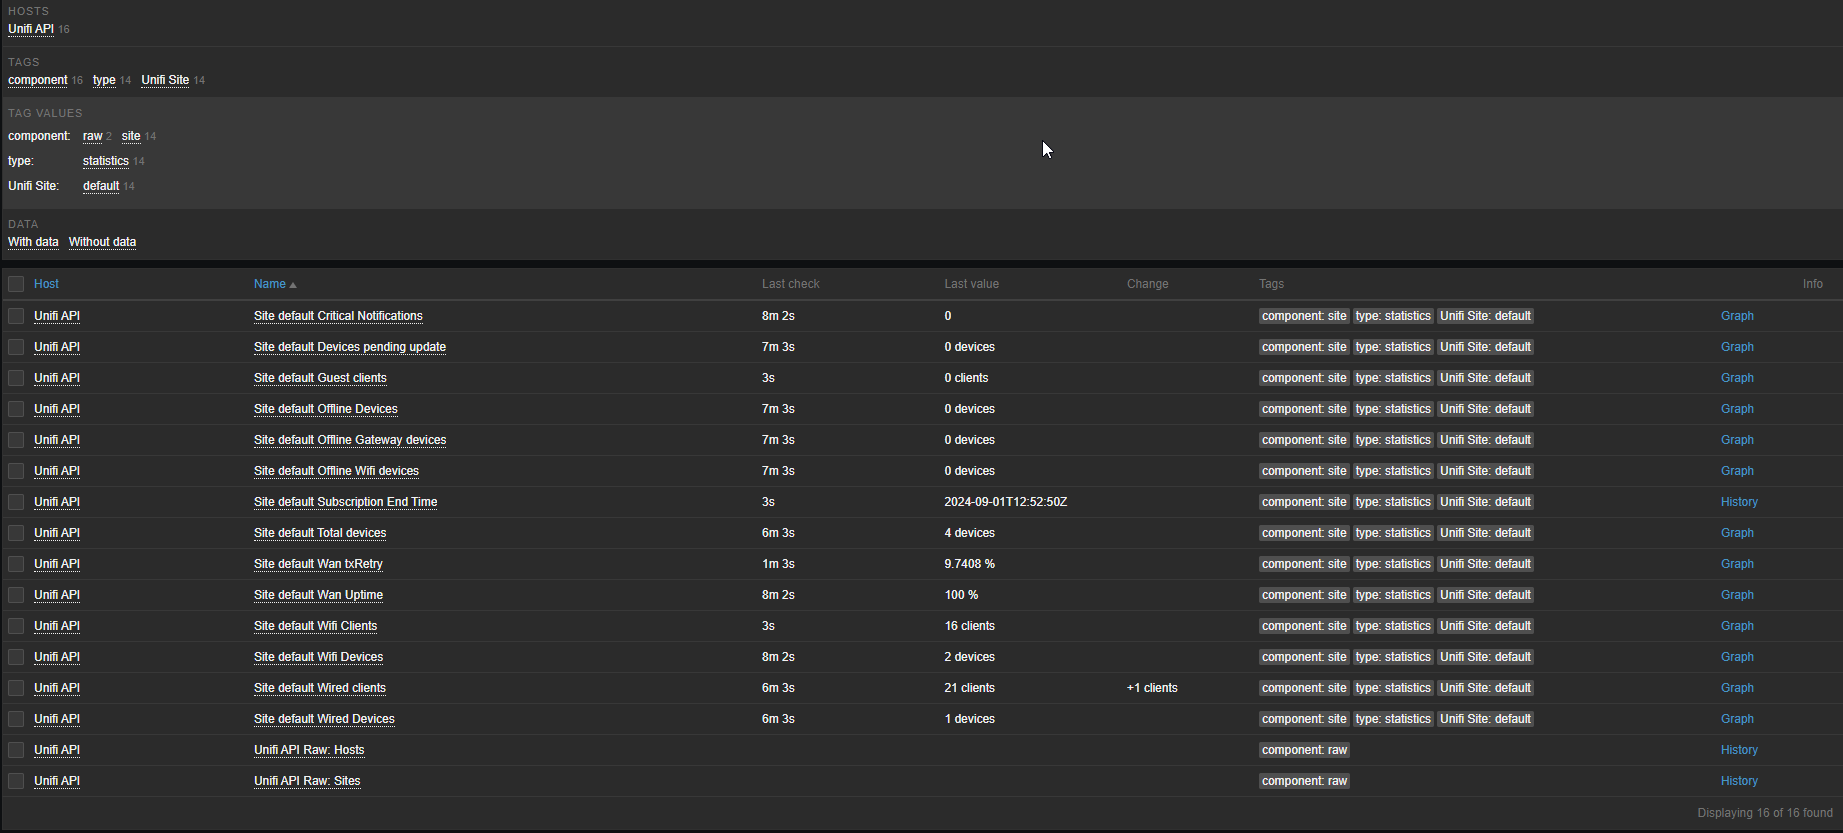Filter type tag value statistics

pyautogui.click(x=106, y=161)
